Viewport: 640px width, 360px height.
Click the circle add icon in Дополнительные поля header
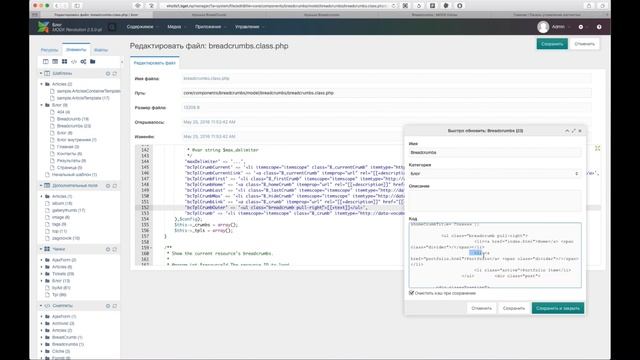coord(108,186)
